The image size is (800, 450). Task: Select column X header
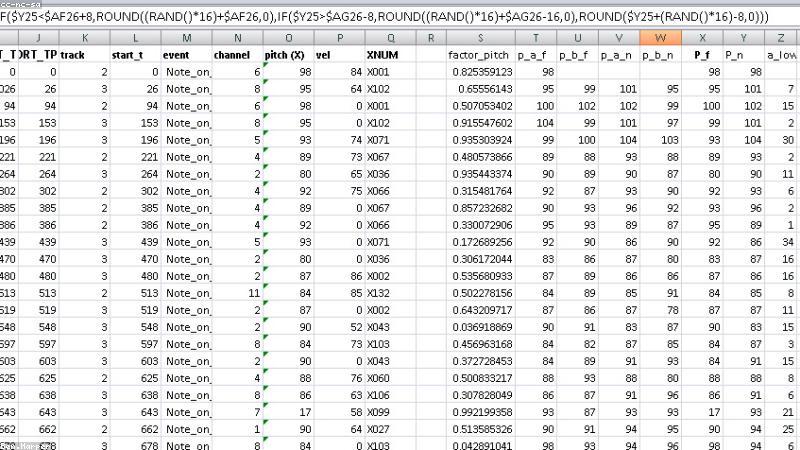point(702,38)
